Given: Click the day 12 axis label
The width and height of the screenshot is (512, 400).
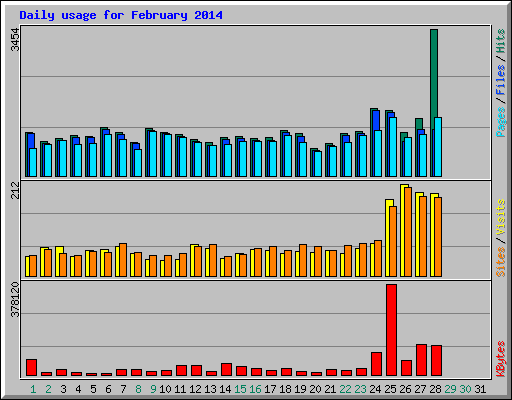Looking at the screenshot, I should coord(195,389).
